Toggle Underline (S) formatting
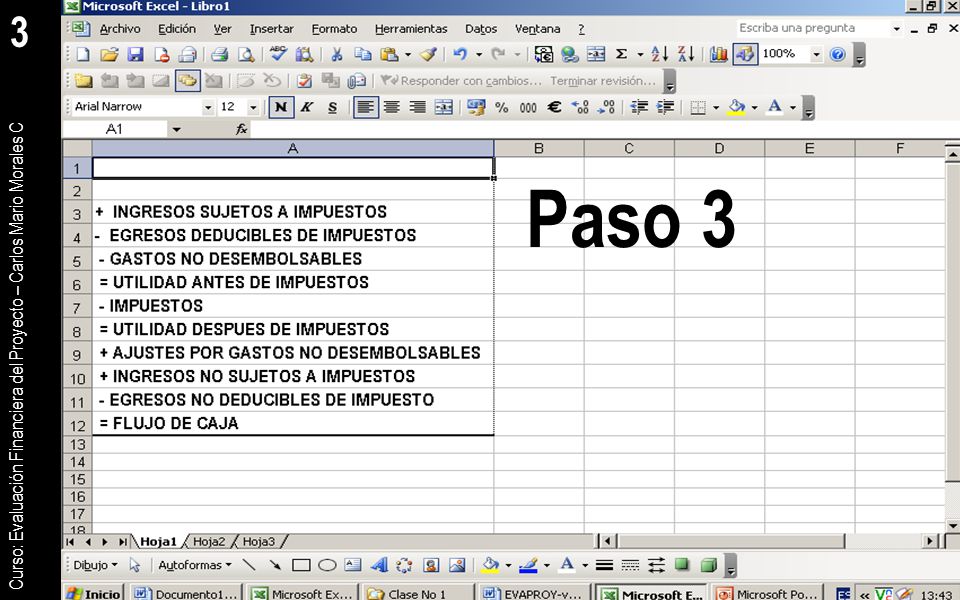The height and width of the screenshot is (600, 960). (332, 108)
